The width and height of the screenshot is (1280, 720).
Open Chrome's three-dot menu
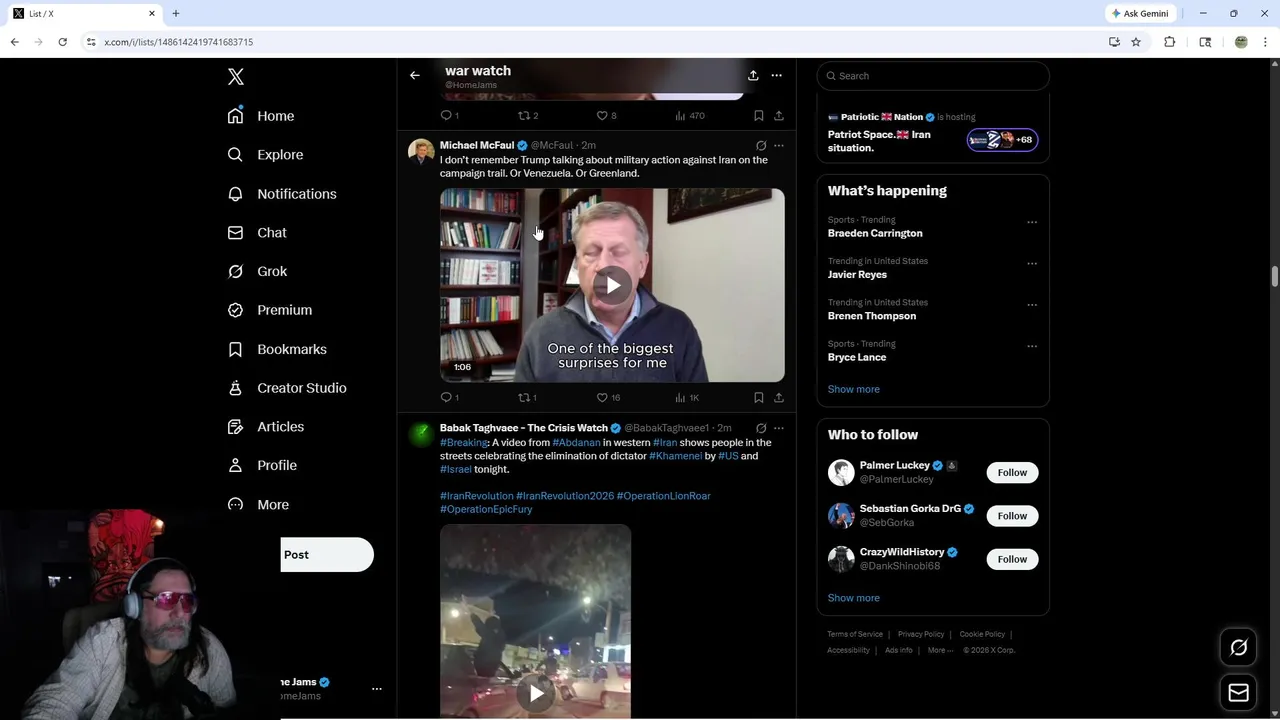(1265, 42)
